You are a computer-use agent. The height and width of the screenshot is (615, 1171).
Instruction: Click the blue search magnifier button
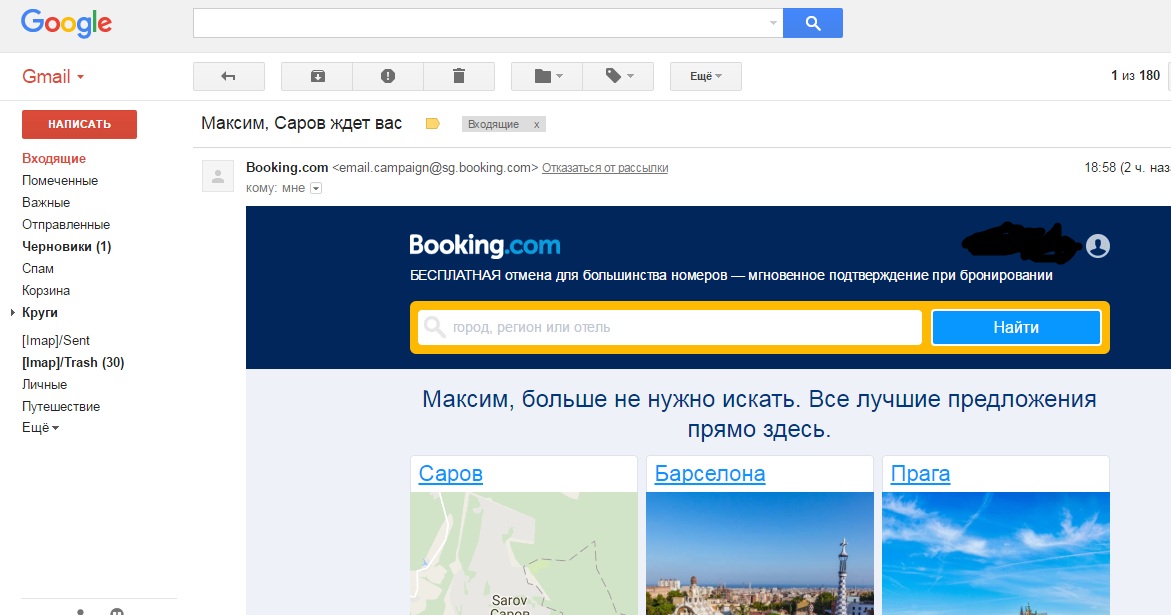(x=812, y=23)
